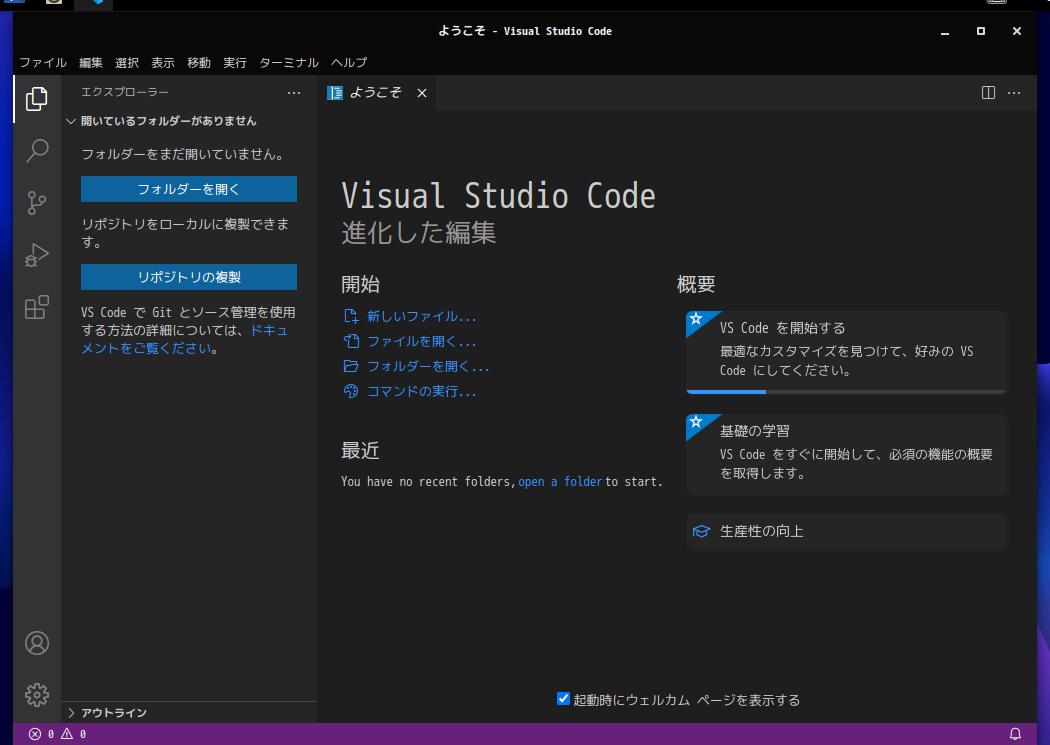Screen dimensions: 1050x745
Task: Click フォルダーをまだ開いていません text
Action: tap(185, 155)
